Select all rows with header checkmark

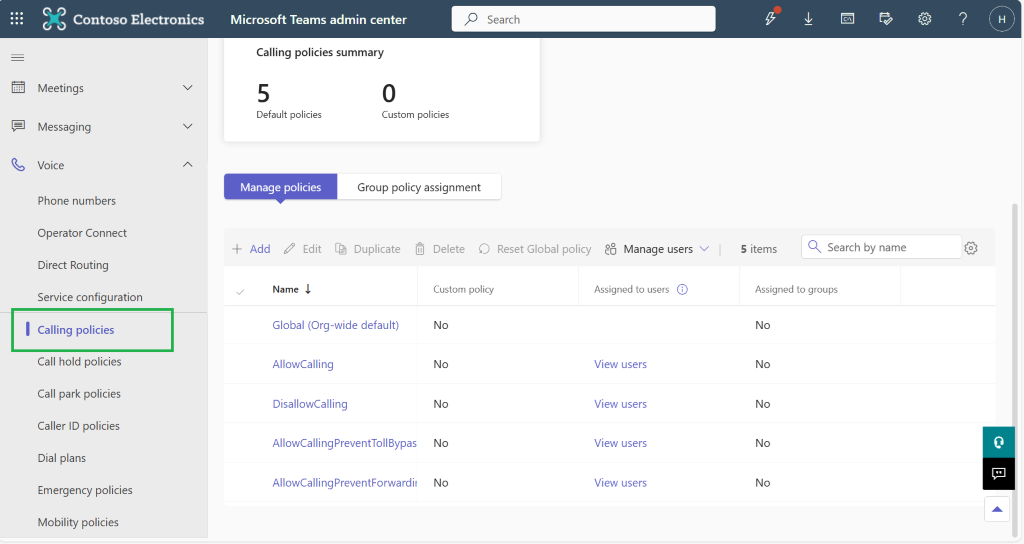click(240, 291)
